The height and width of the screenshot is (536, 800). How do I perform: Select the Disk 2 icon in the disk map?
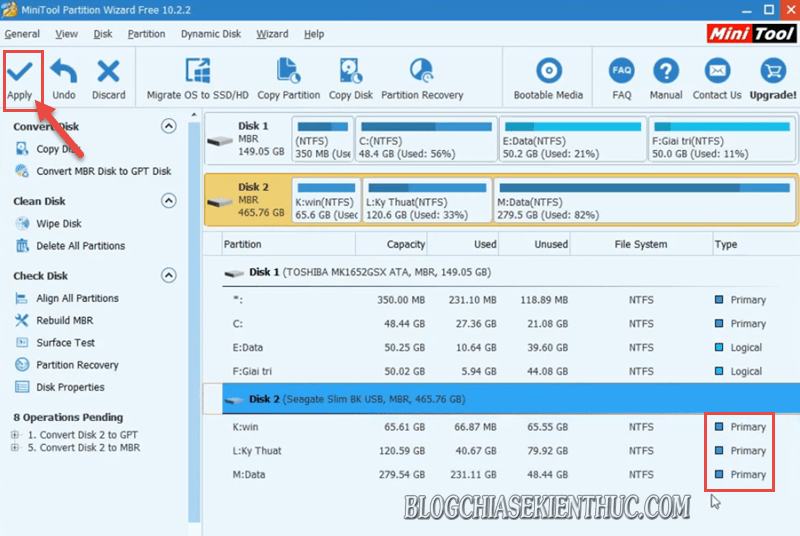coord(220,202)
